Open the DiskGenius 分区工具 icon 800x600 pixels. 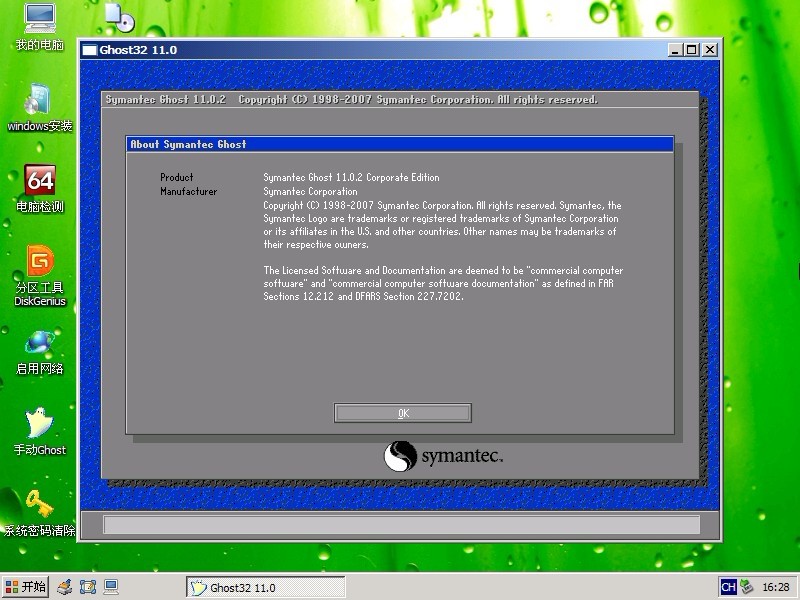(39, 276)
